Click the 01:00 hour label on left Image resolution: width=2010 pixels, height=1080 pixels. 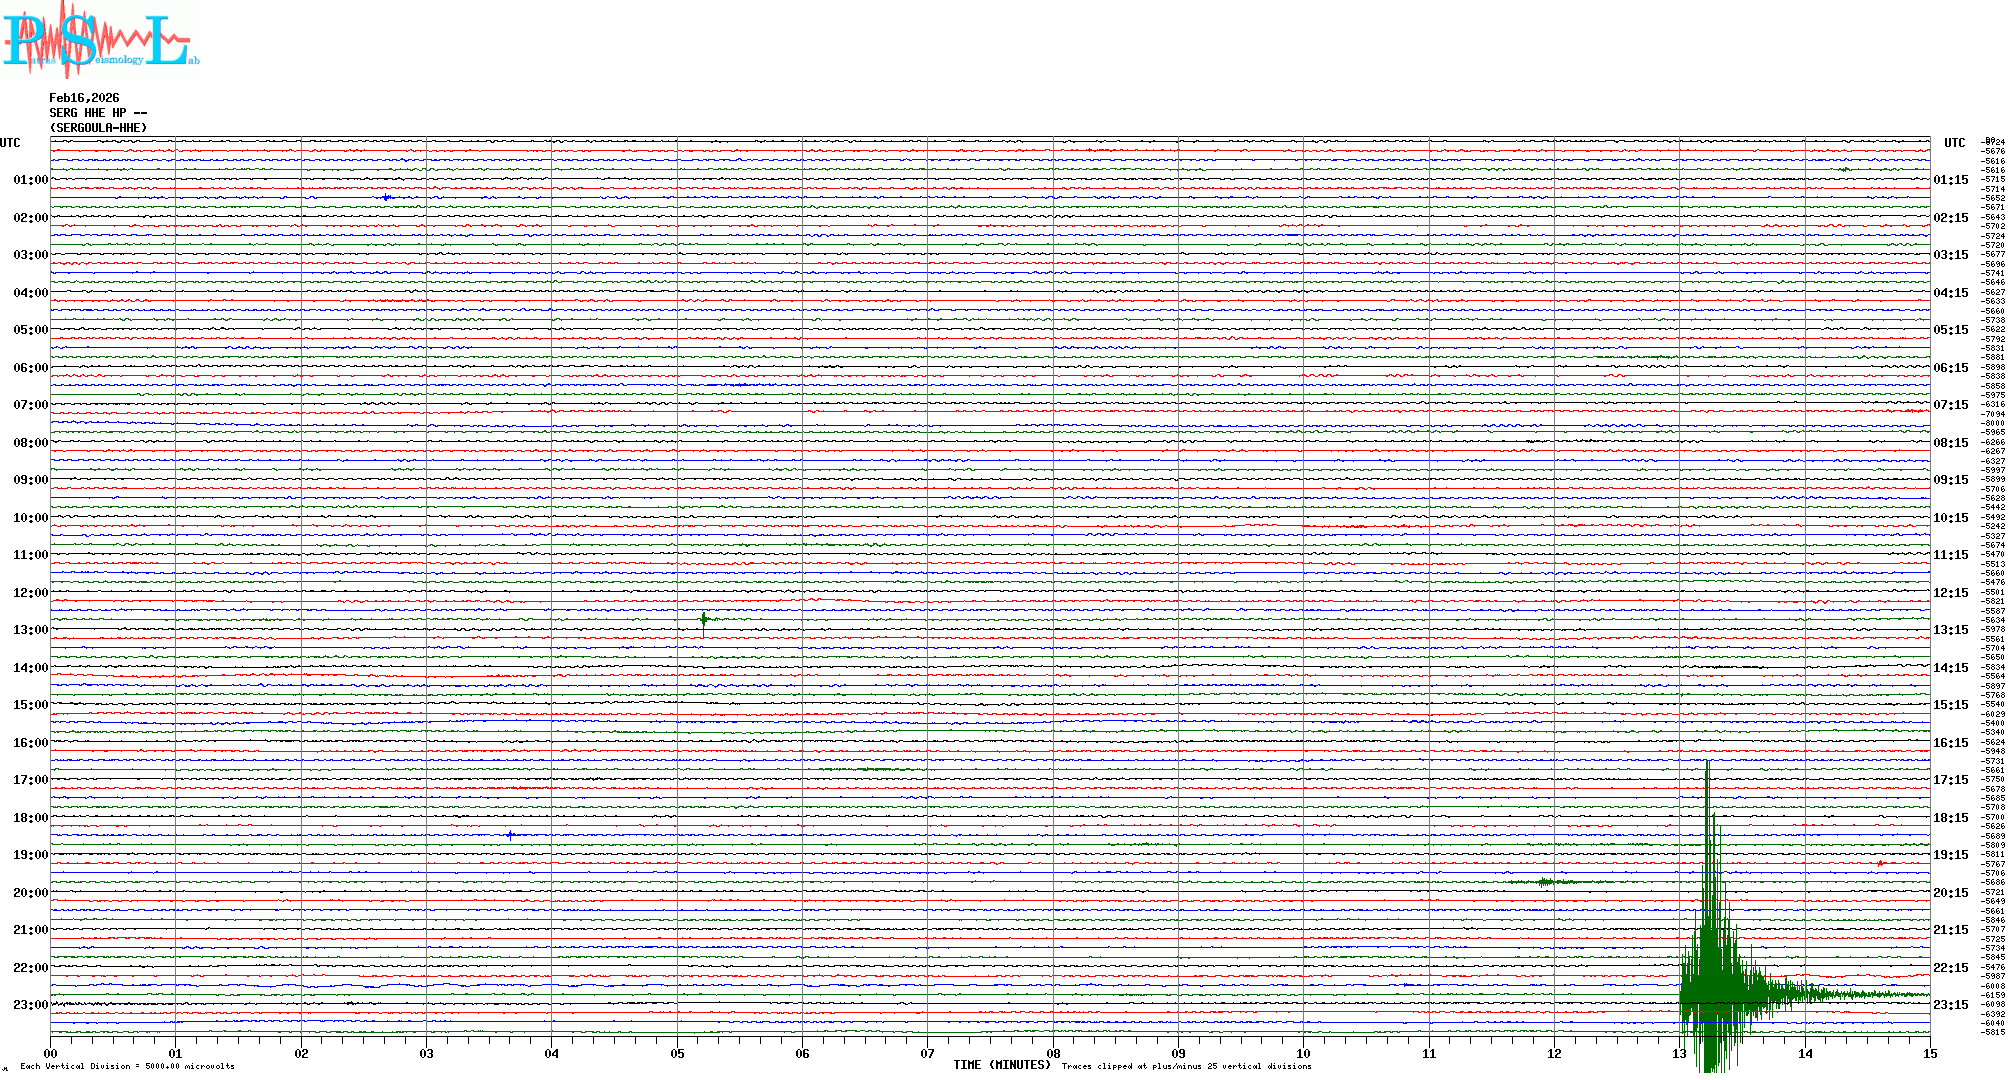pos(30,180)
